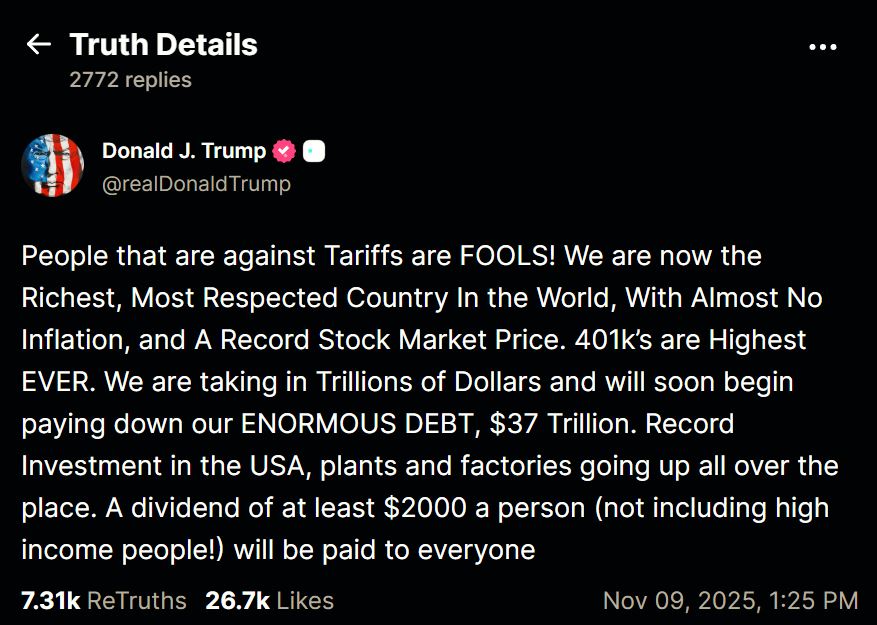Click the Nov 09, 2025 timestamp
This screenshot has height=625, width=877.
click(x=732, y=600)
